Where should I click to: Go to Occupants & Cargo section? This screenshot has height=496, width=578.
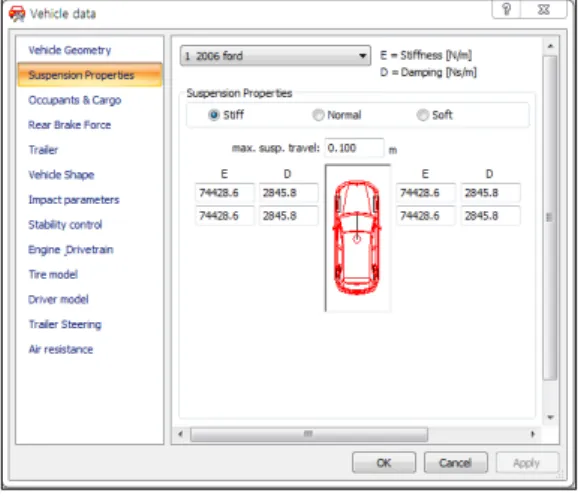(74, 100)
